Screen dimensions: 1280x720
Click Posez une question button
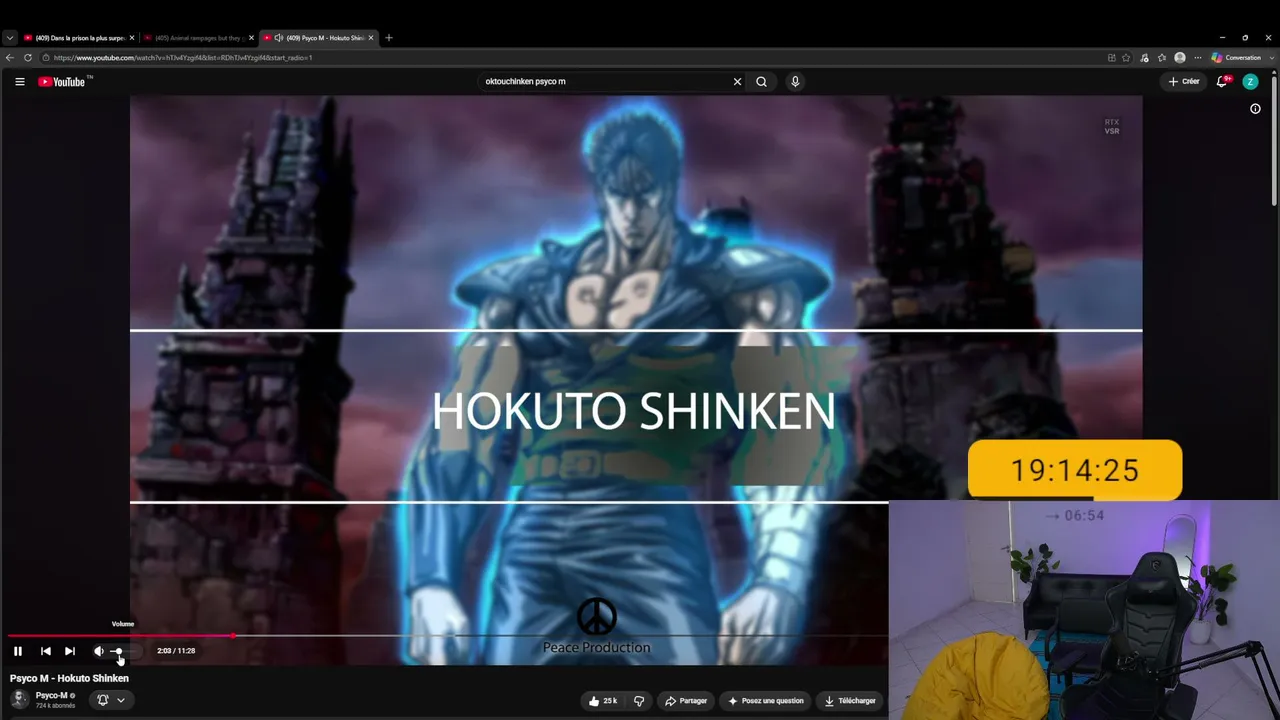[x=766, y=701]
